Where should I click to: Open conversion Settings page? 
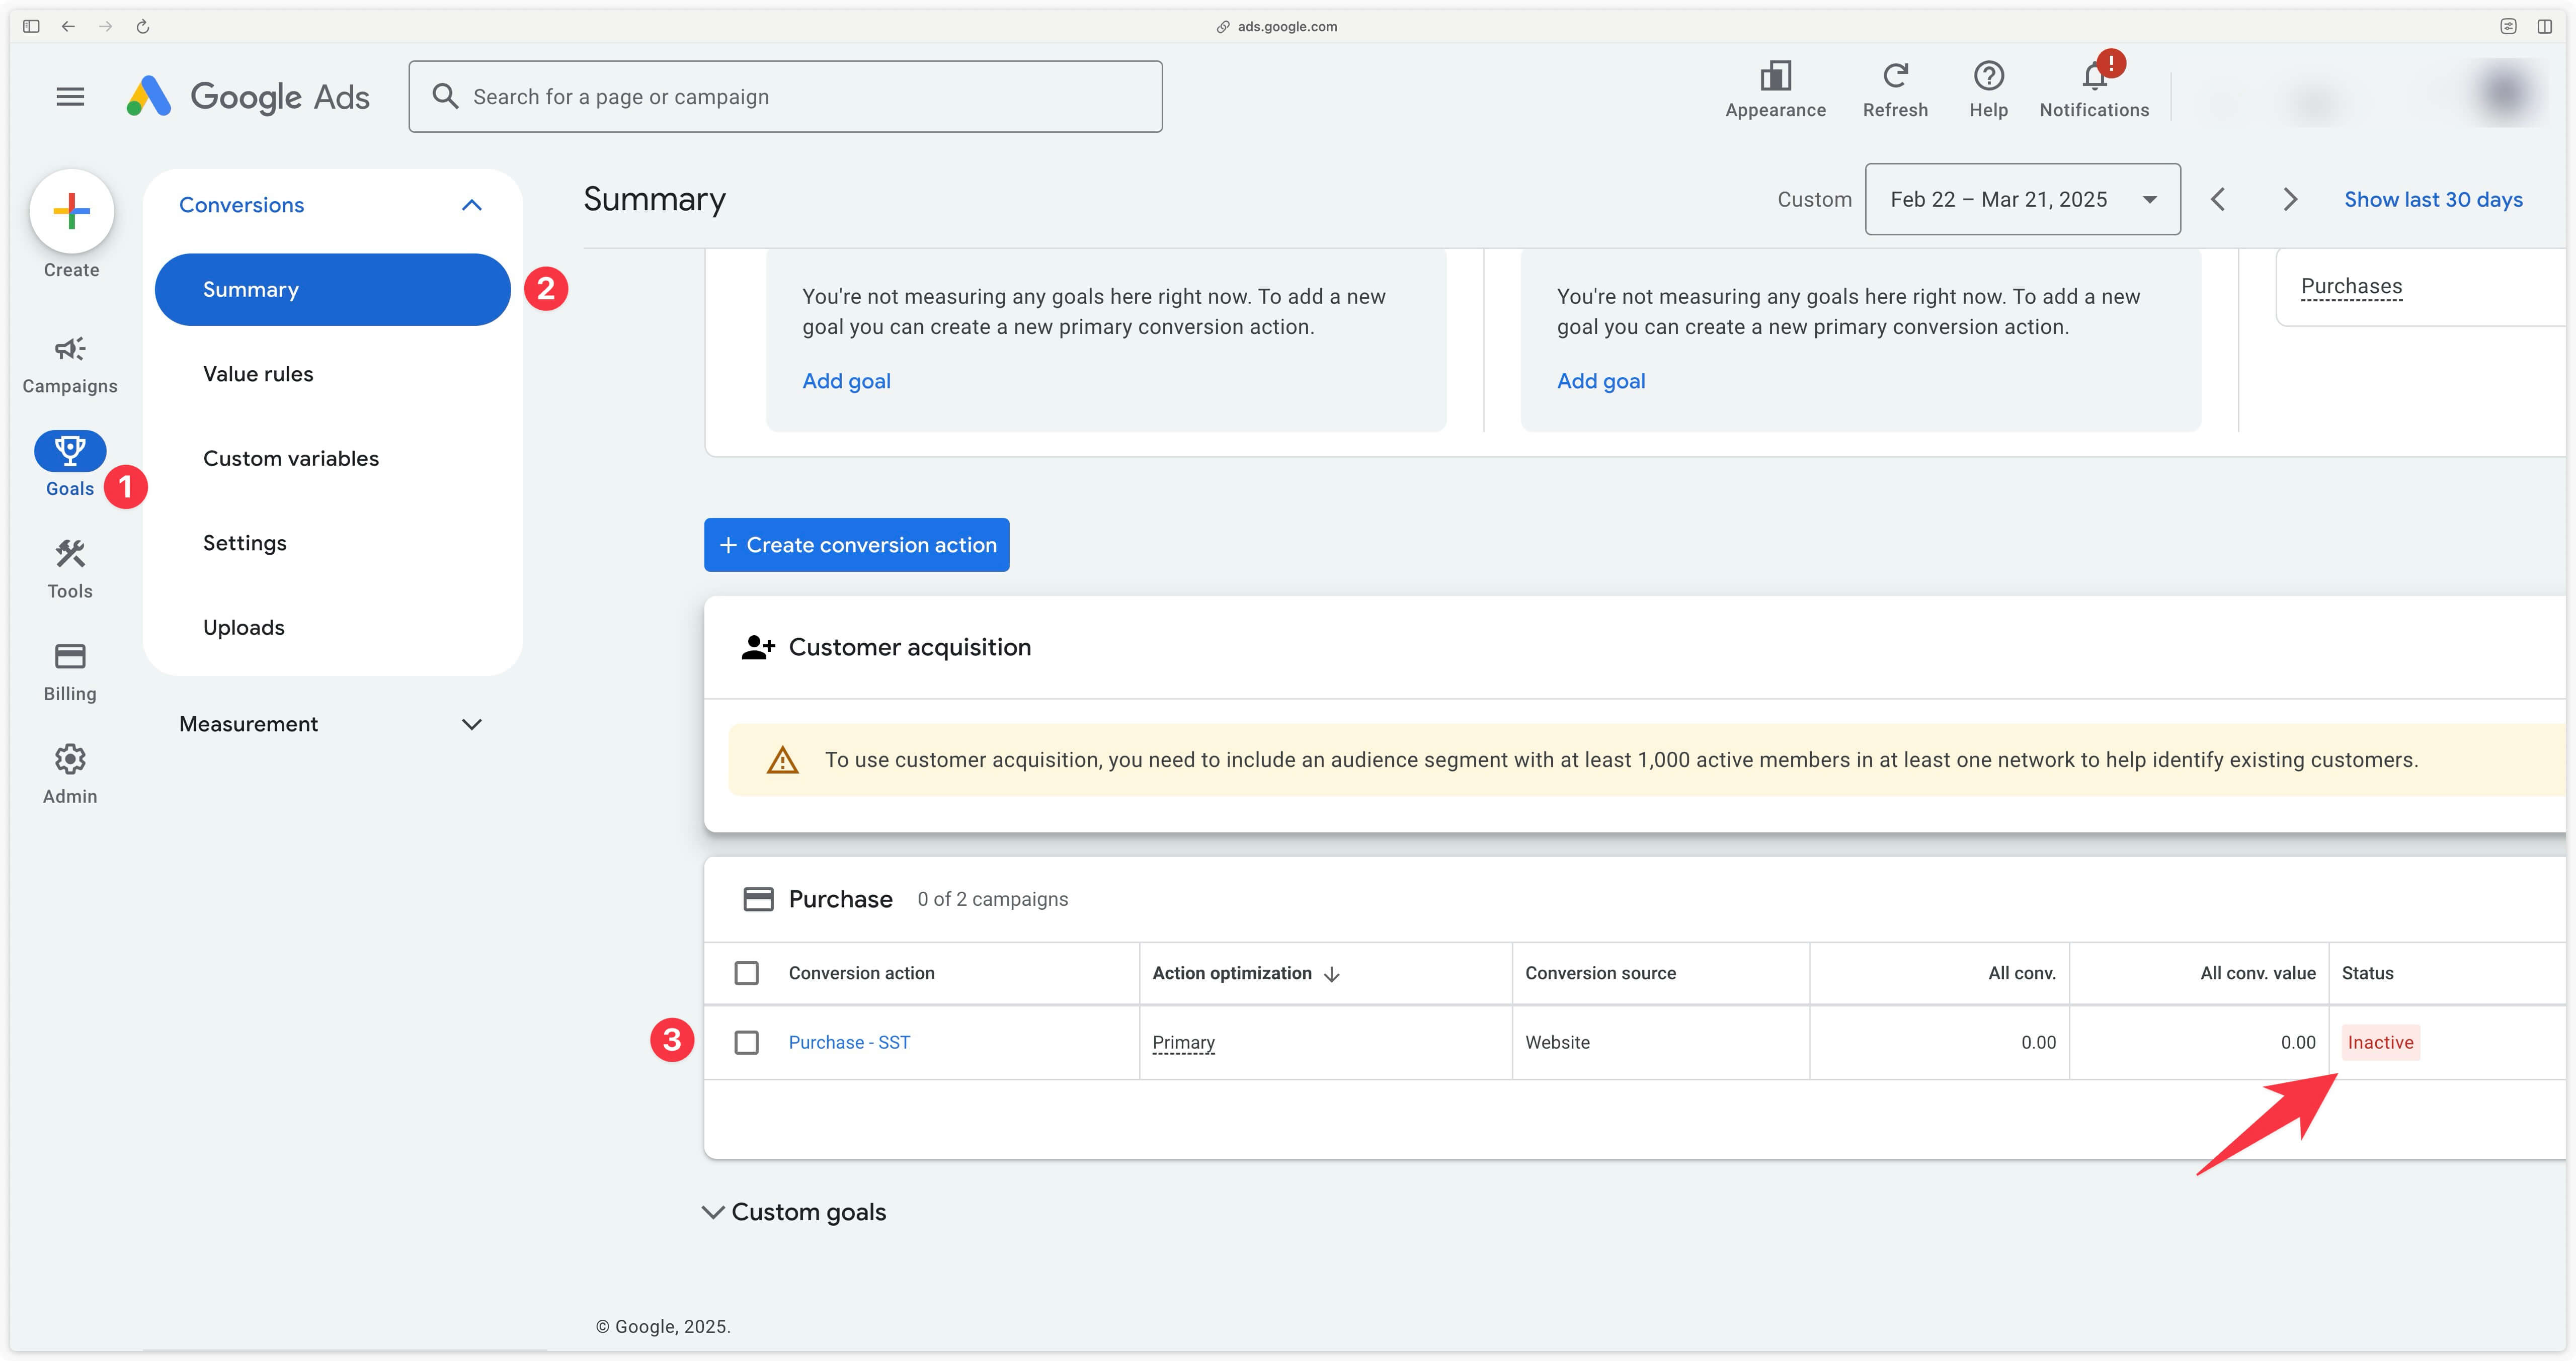coord(245,543)
